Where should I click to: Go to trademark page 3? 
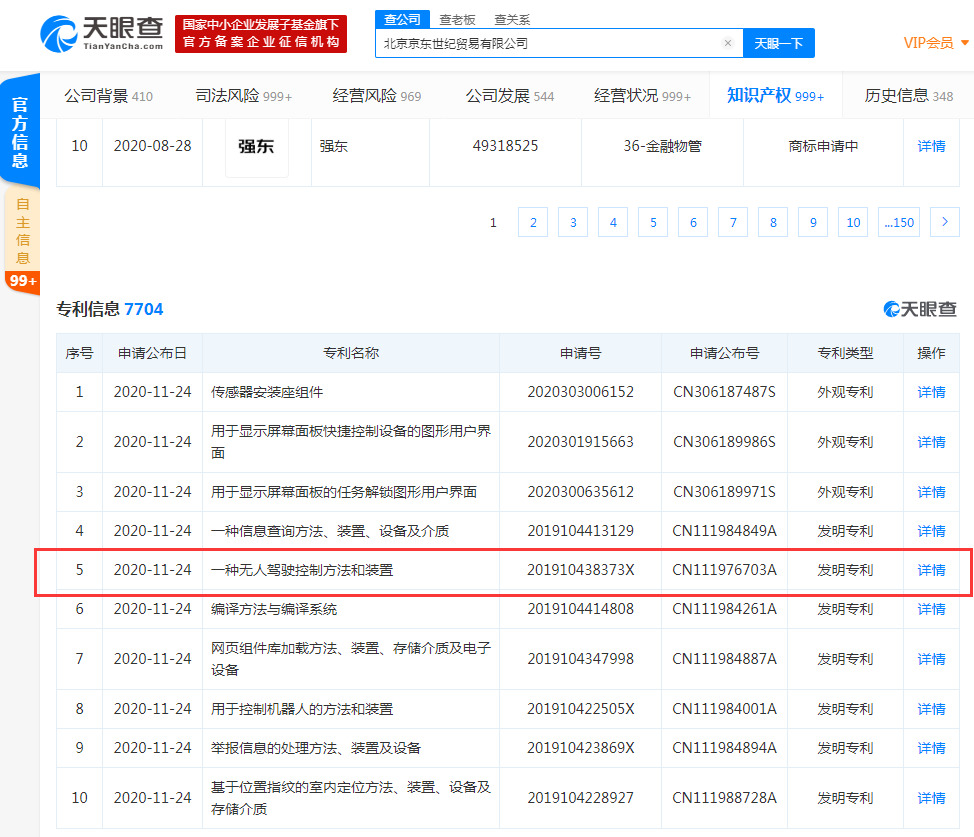(573, 222)
